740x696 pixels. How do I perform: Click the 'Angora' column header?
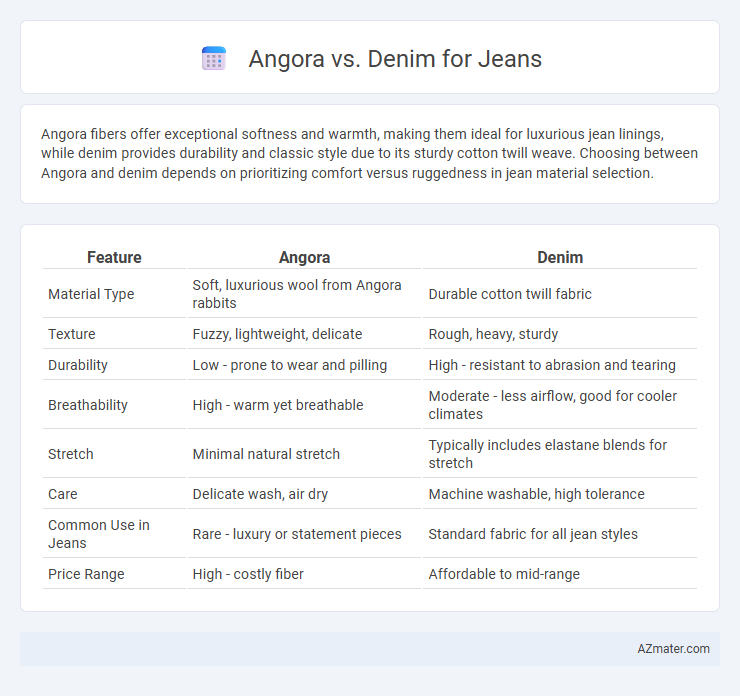point(304,257)
